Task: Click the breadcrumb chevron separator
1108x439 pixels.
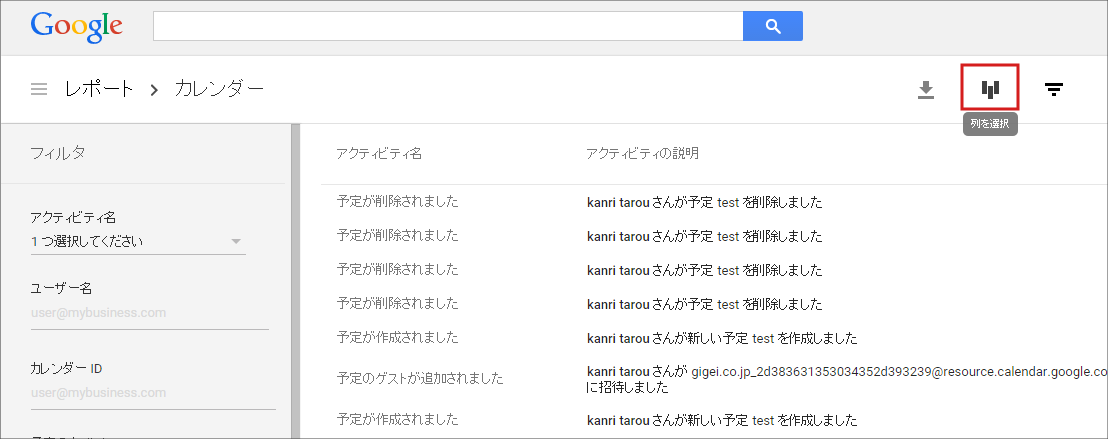Action: [x=154, y=90]
